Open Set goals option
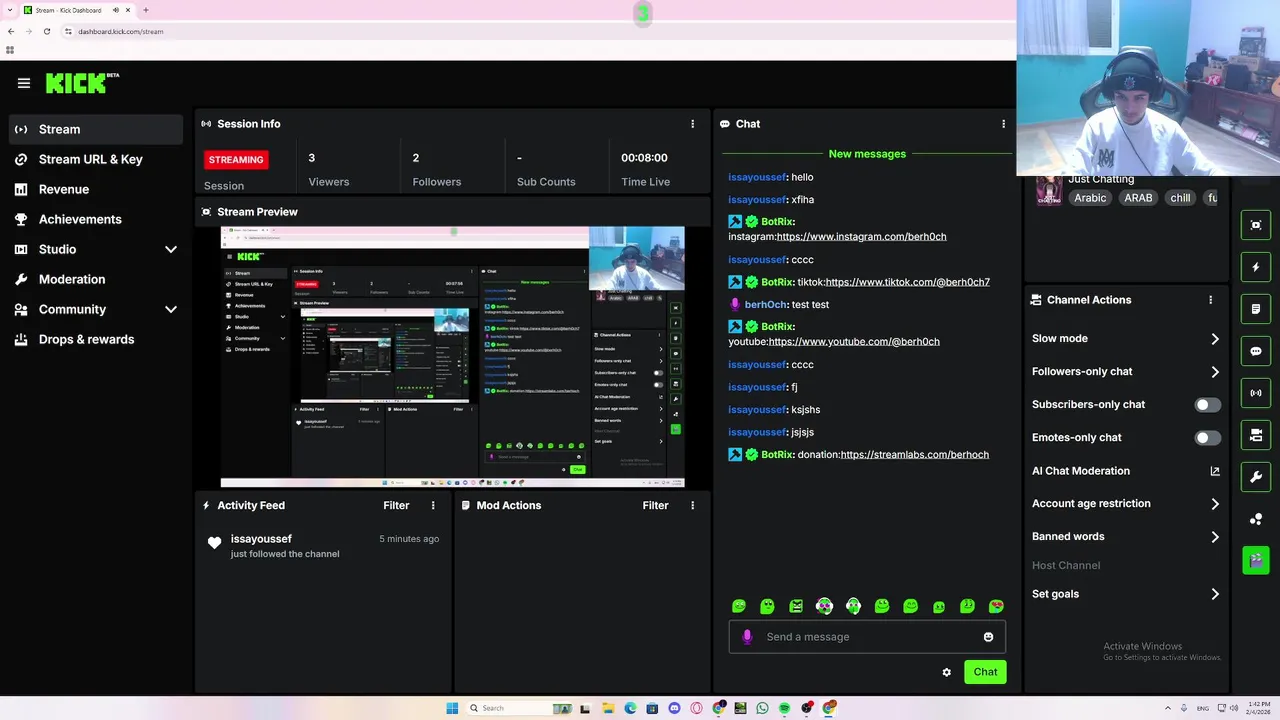The height and width of the screenshot is (720, 1280). click(x=1126, y=594)
